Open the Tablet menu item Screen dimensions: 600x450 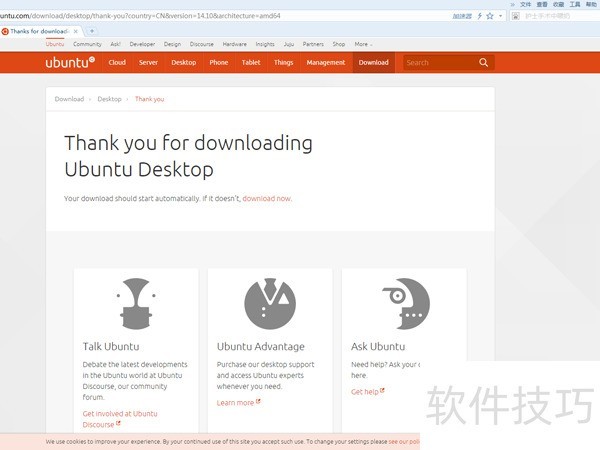pyautogui.click(x=251, y=62)
